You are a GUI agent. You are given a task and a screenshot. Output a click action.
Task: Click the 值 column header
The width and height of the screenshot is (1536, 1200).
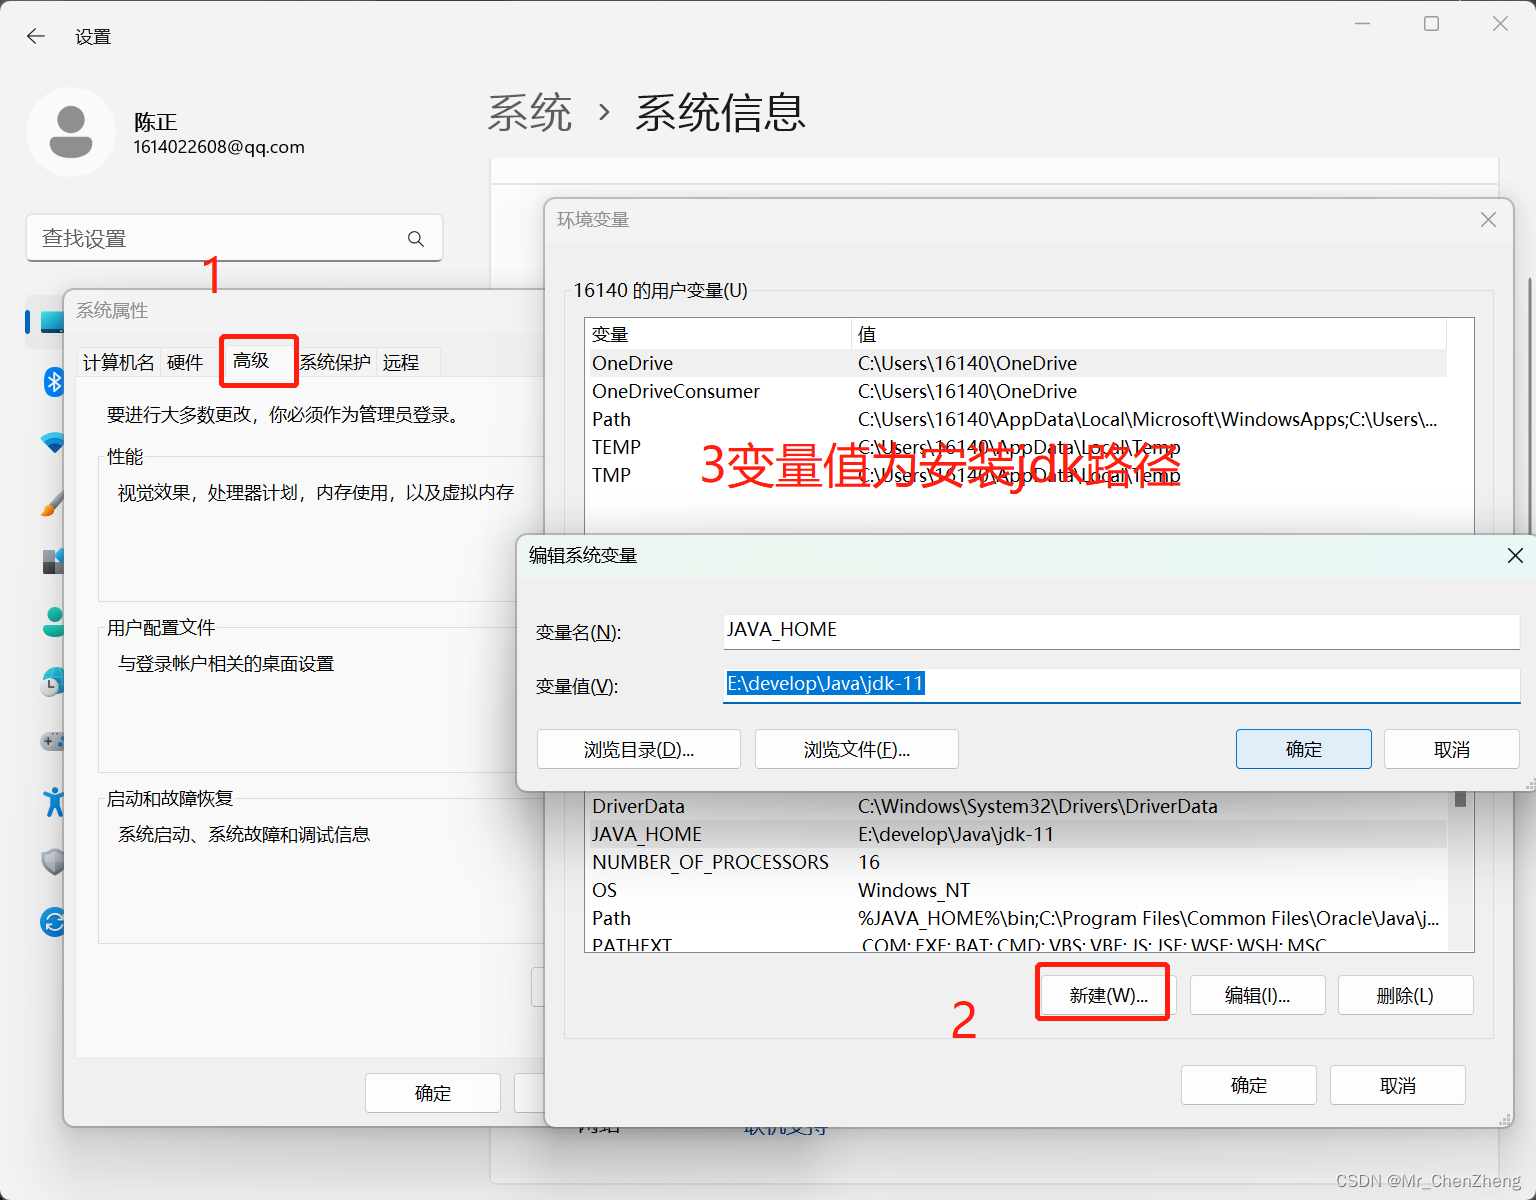coord(1149,334)
